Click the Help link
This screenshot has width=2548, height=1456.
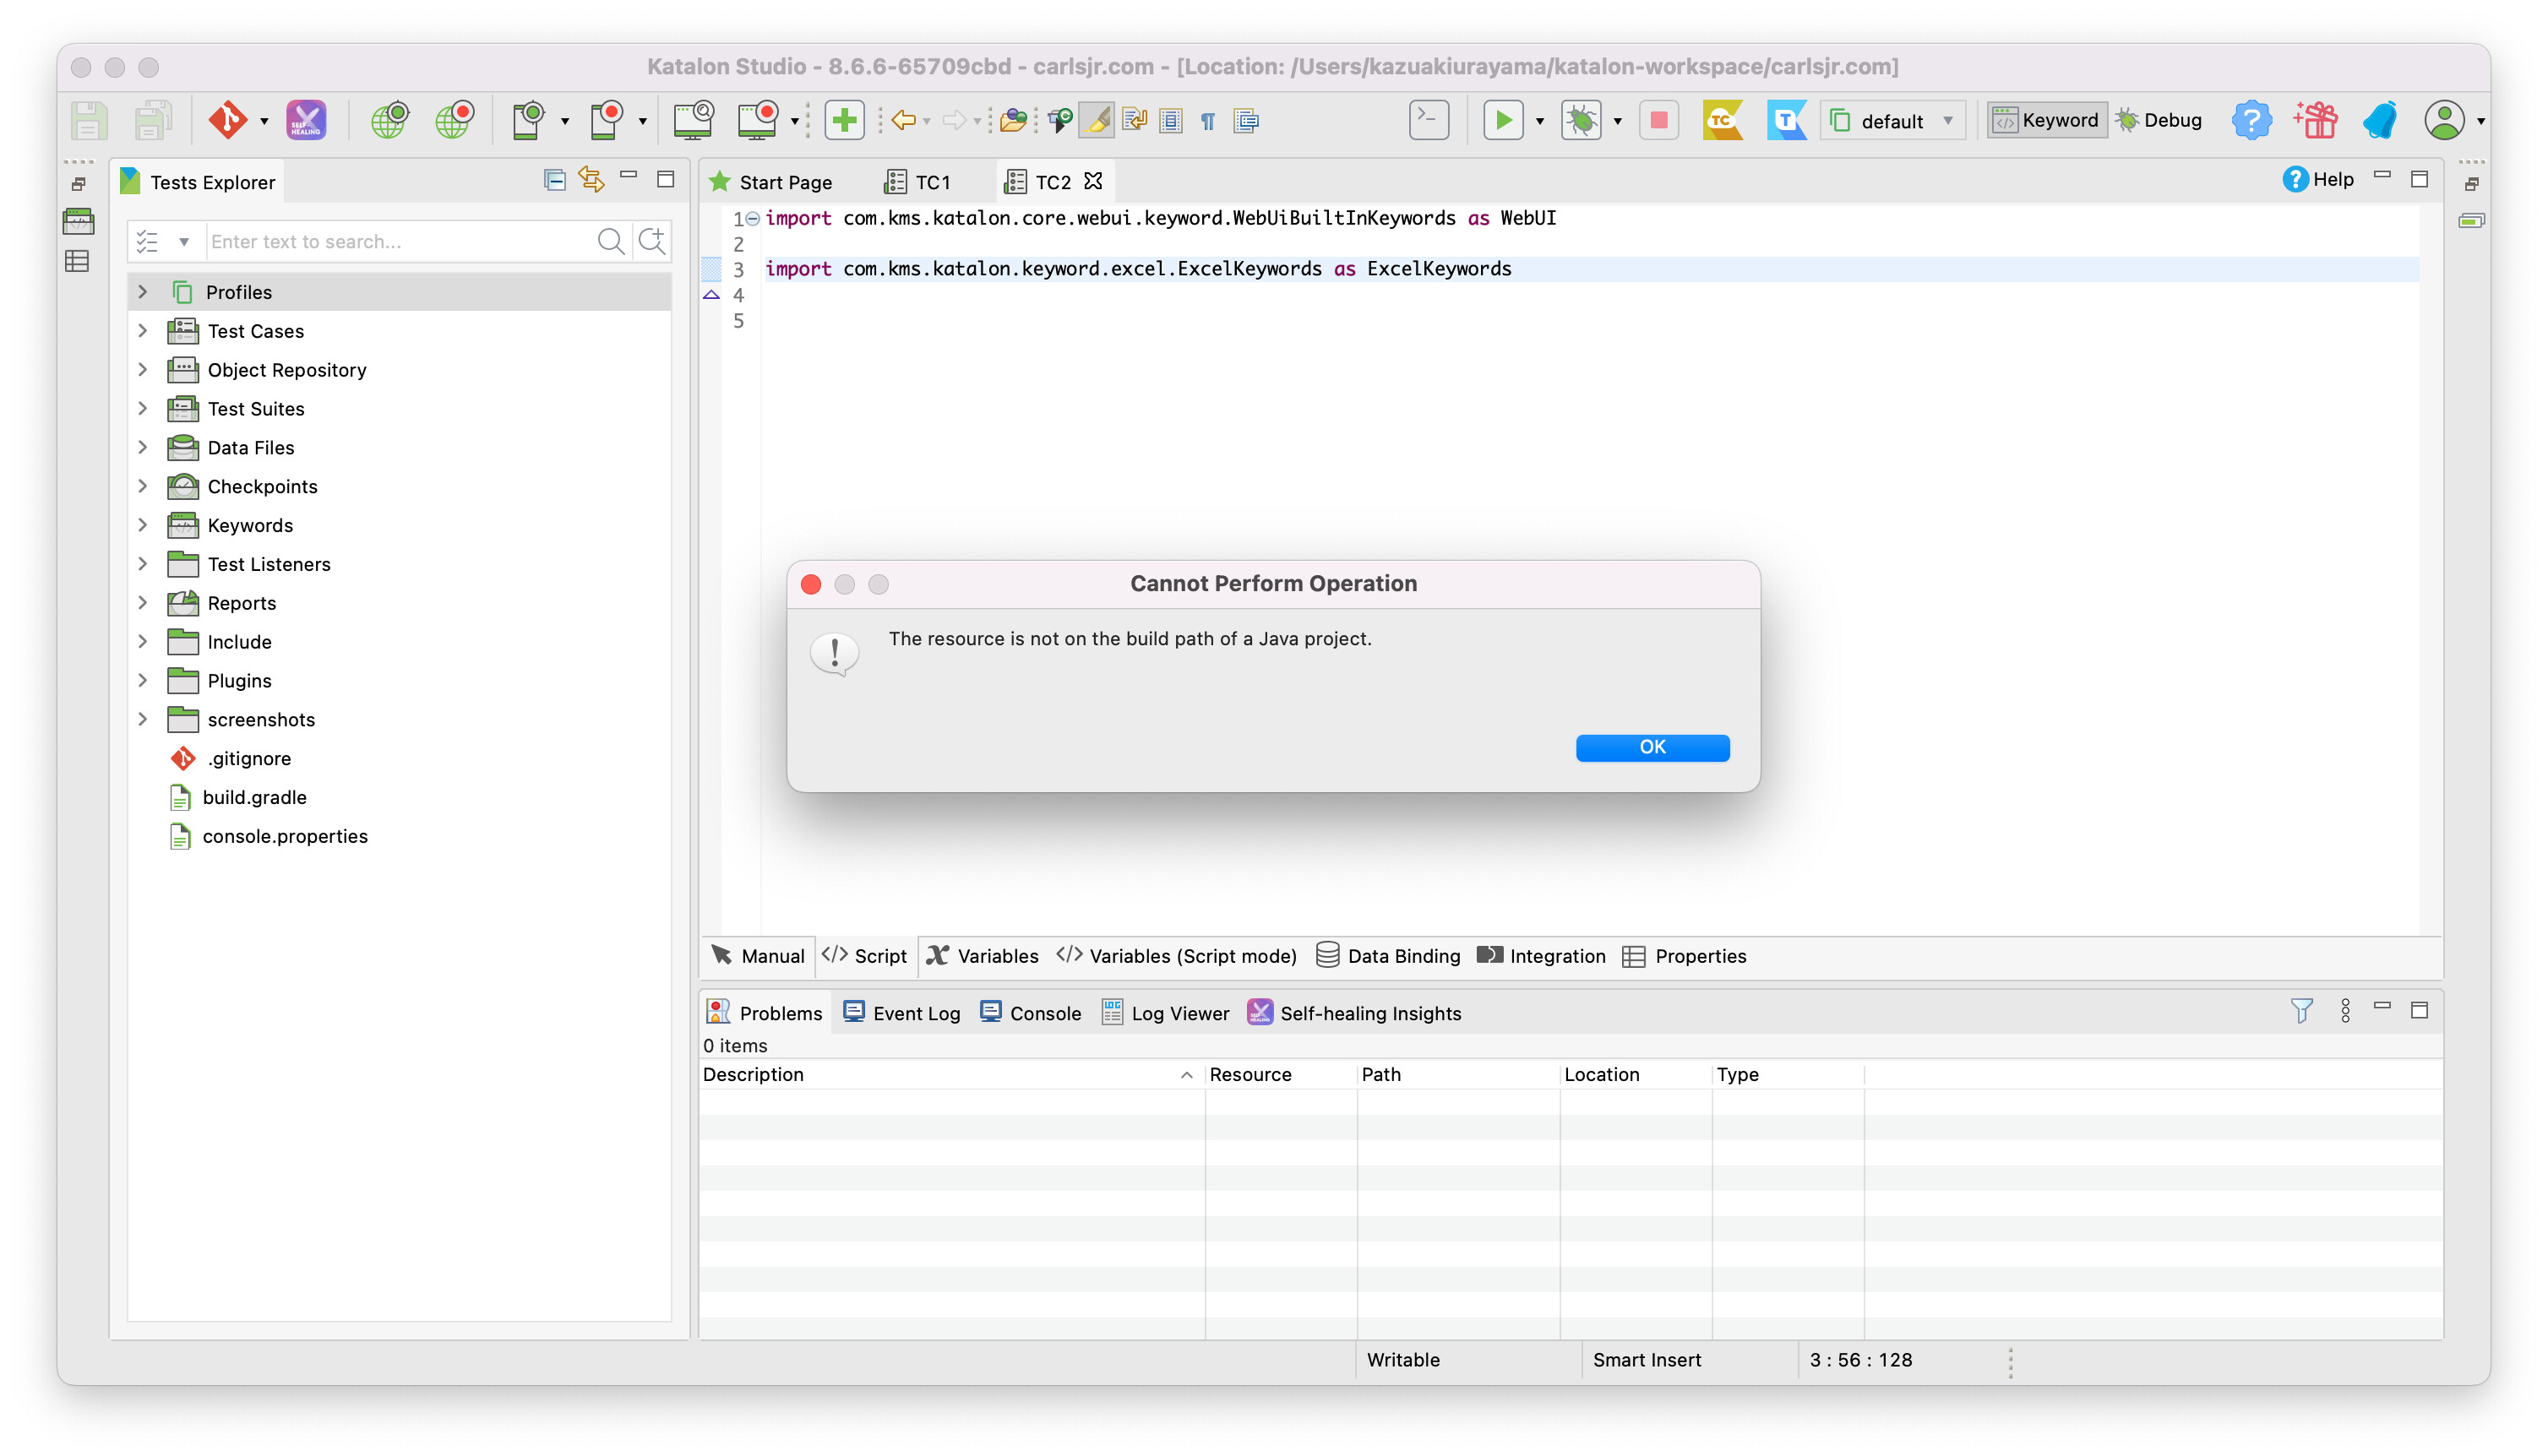[x=2318, y=180]
